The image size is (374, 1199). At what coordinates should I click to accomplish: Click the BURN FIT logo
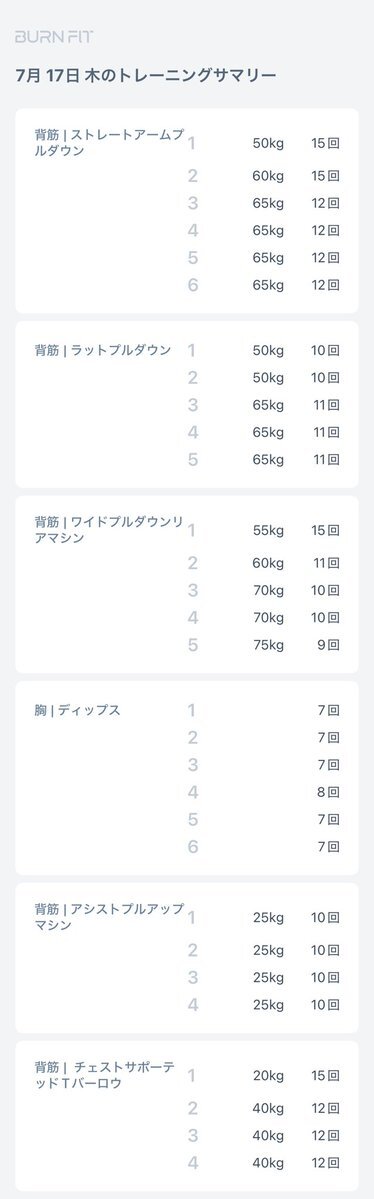54,37
